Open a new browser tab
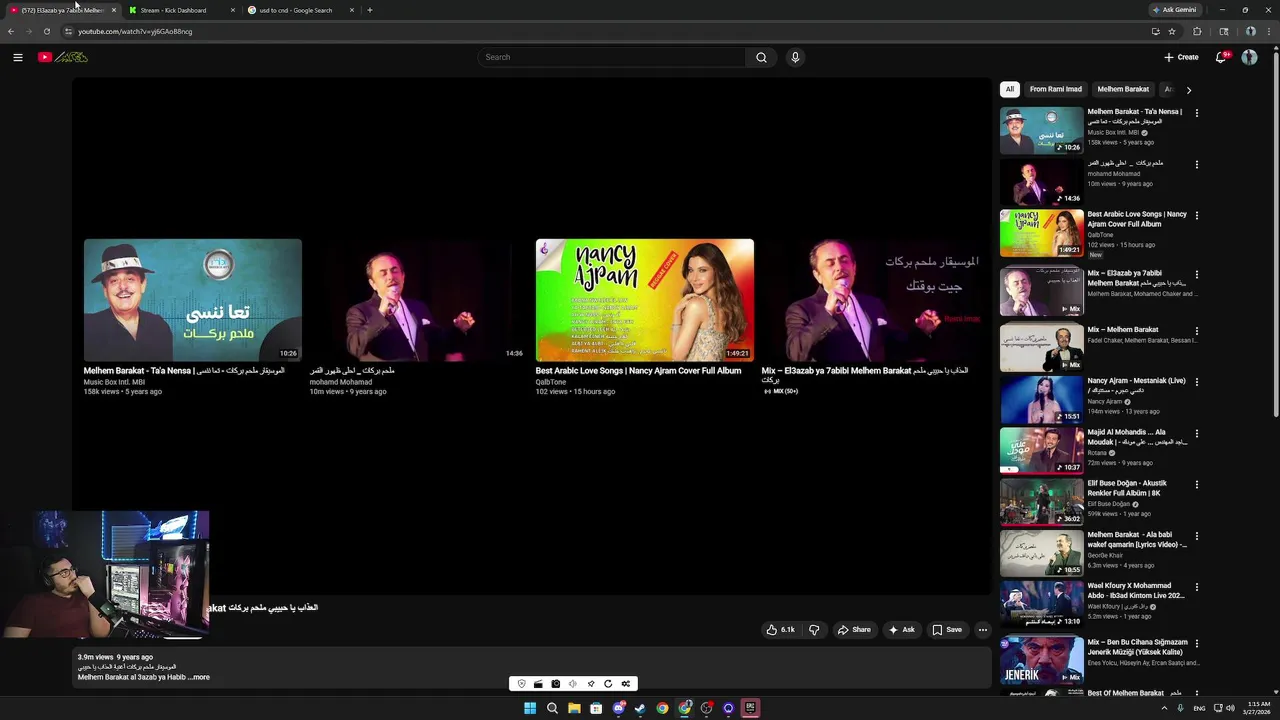The height and width of the screenshot is (720, 1280). click(x=370, y=10)
